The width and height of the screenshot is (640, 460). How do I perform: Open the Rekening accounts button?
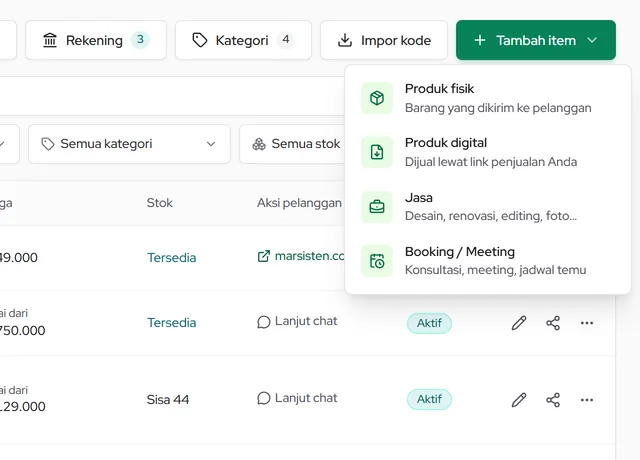[x=96, y=40]
